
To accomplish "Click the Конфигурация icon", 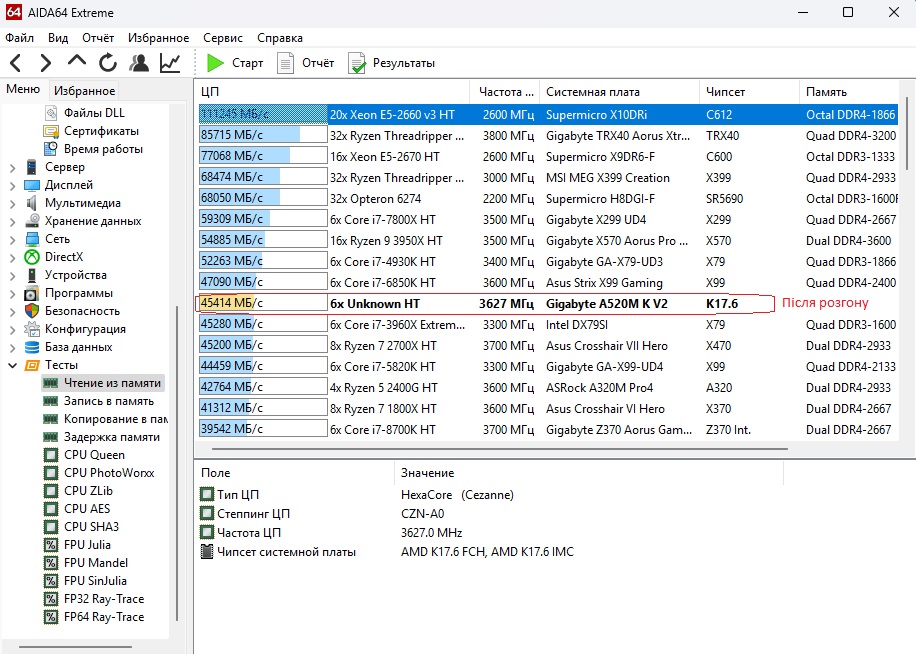I will 32,329.
